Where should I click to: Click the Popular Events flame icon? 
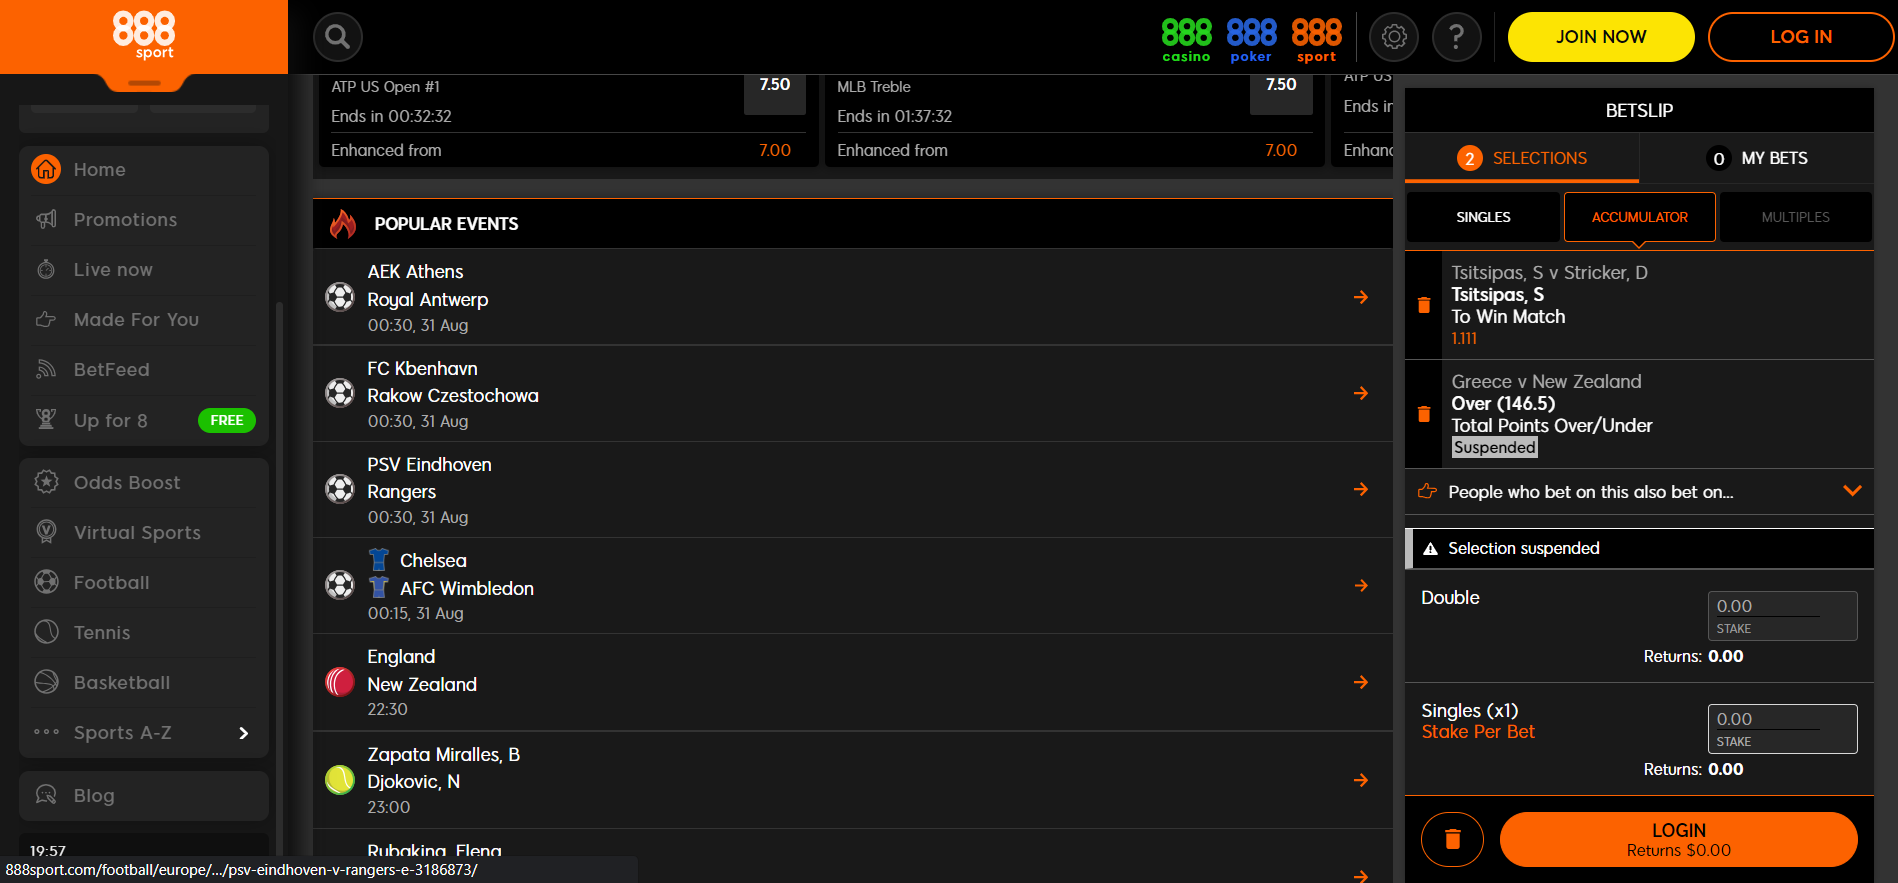343,223
